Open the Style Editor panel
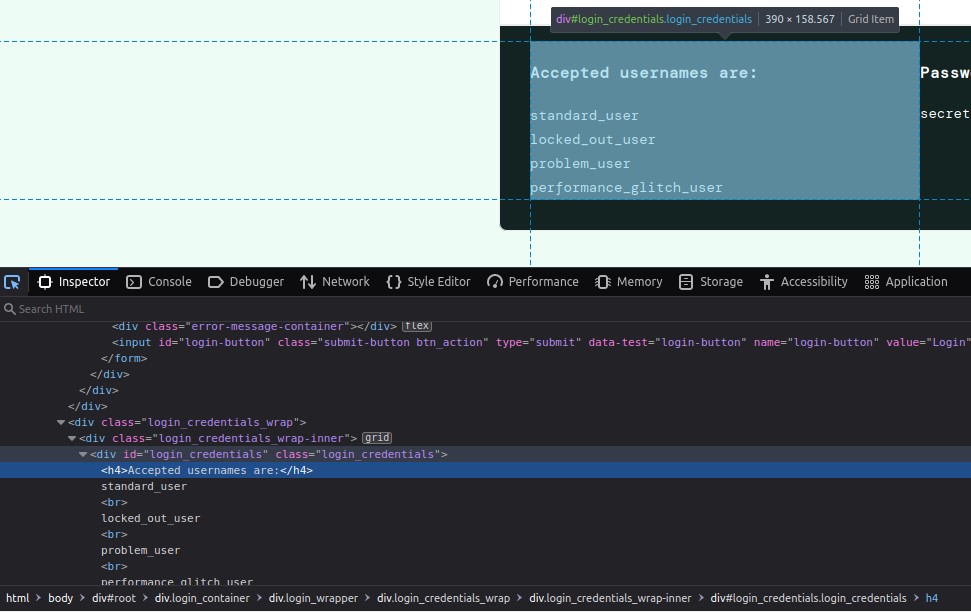The width and height of the screenshot is (971, 612). click(428, 282)
